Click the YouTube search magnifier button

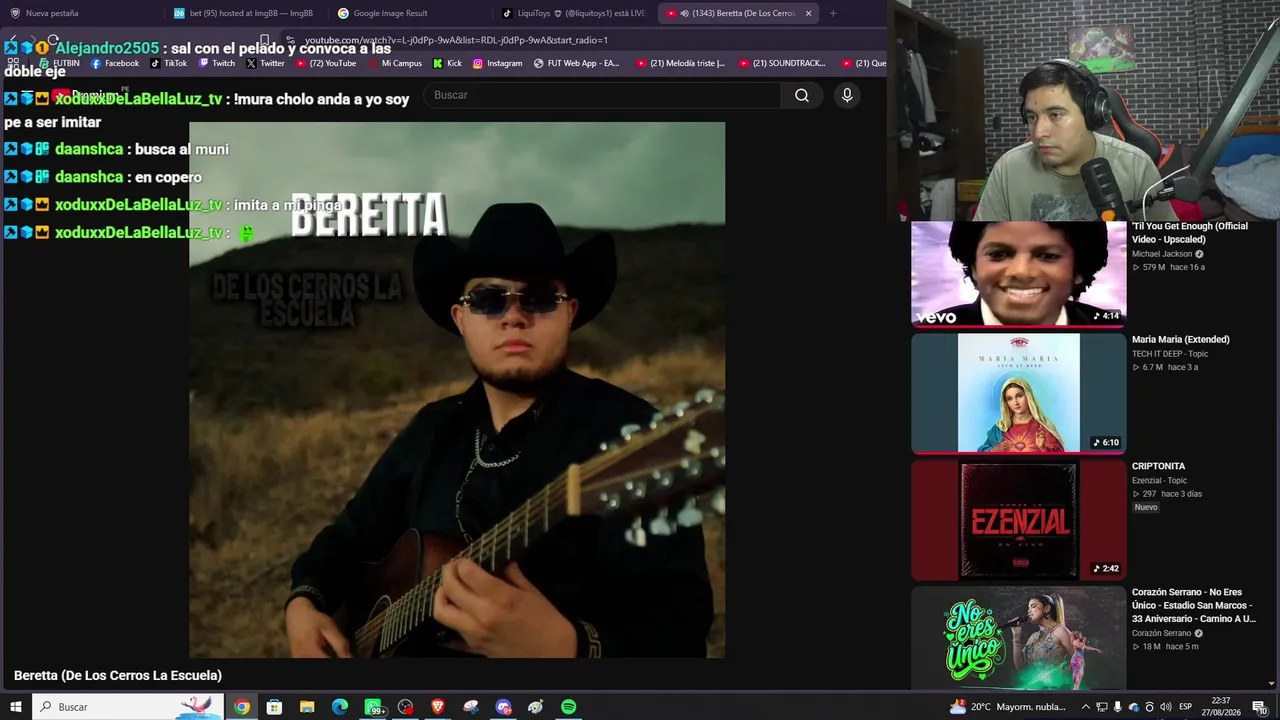pyautogui.click(x=802, y=95)
